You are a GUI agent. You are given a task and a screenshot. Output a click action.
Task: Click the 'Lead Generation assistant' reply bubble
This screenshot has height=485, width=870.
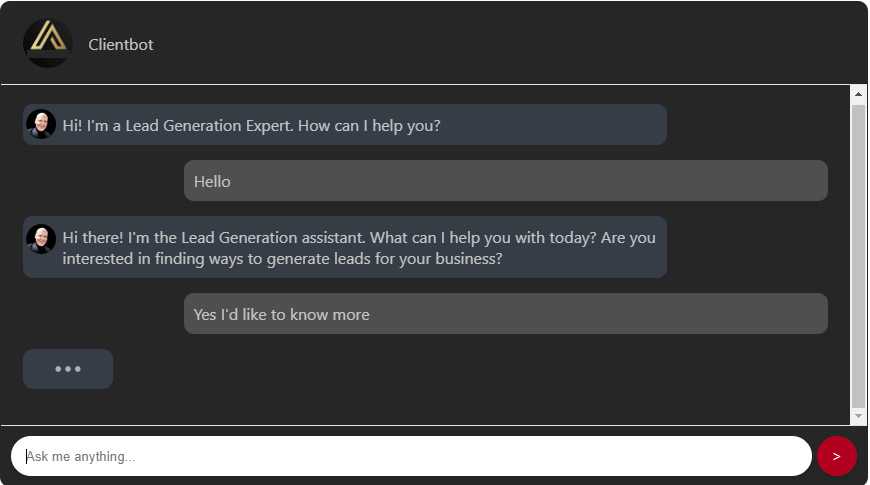pyautogui.click(x=345, y=247)
